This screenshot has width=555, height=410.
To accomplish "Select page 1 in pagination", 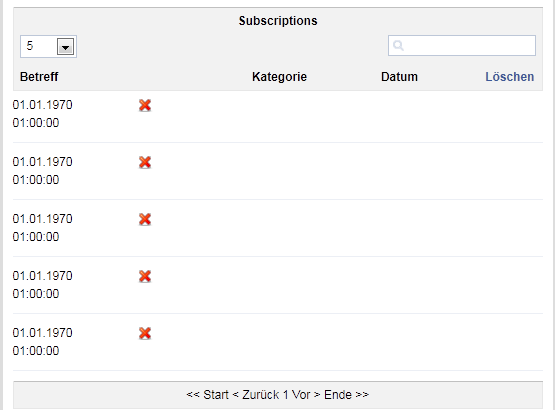I will tap(285, 394).
